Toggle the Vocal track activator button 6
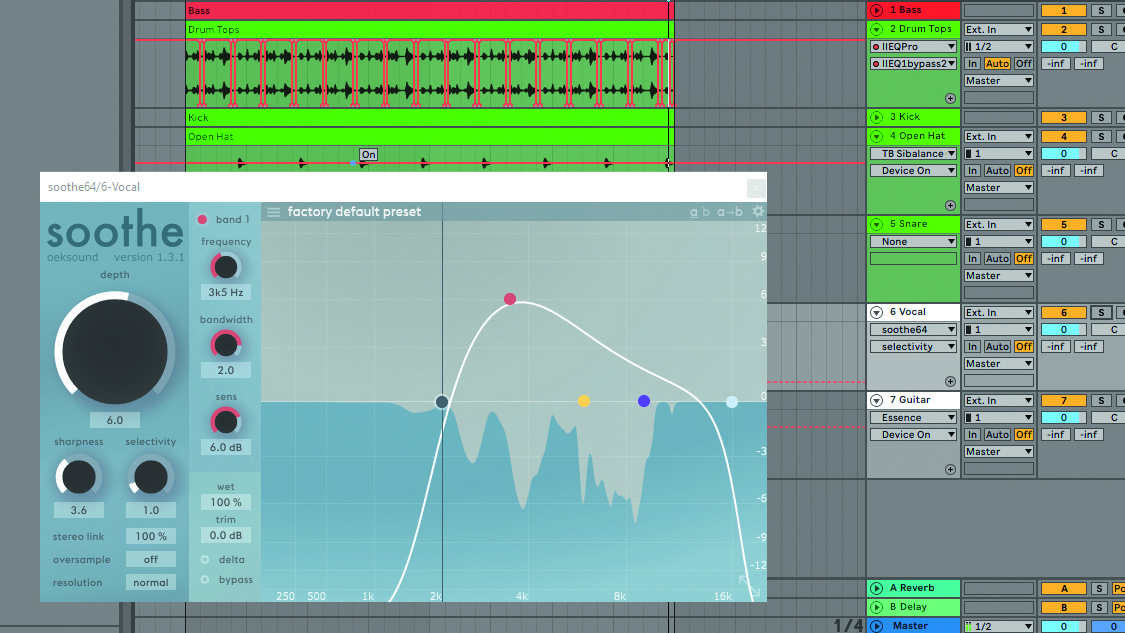Viewport: 1125px width, 633px height. 1063,312
